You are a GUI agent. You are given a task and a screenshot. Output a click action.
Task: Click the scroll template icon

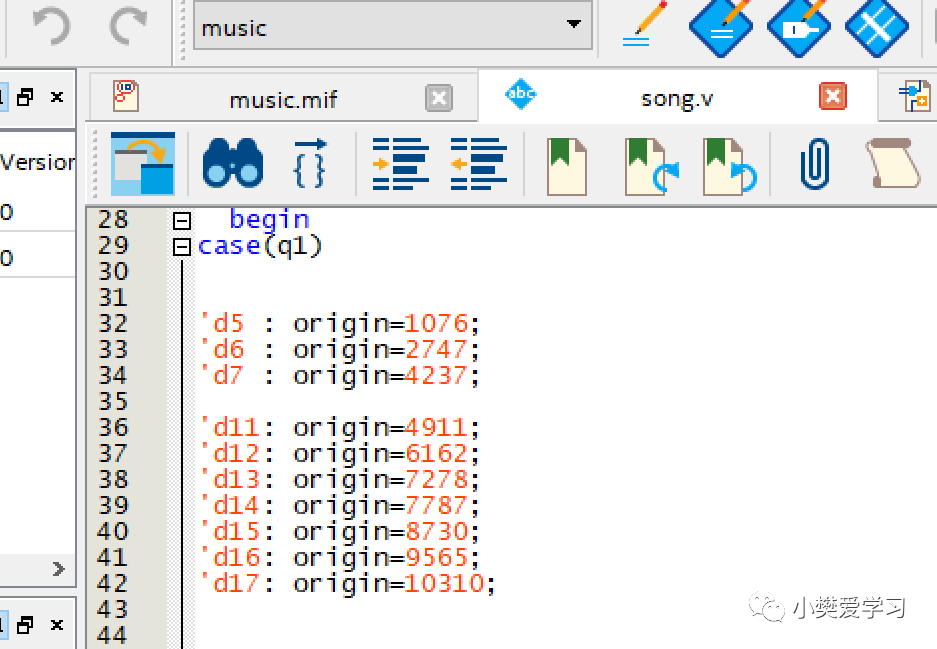[x=894, y=163]
